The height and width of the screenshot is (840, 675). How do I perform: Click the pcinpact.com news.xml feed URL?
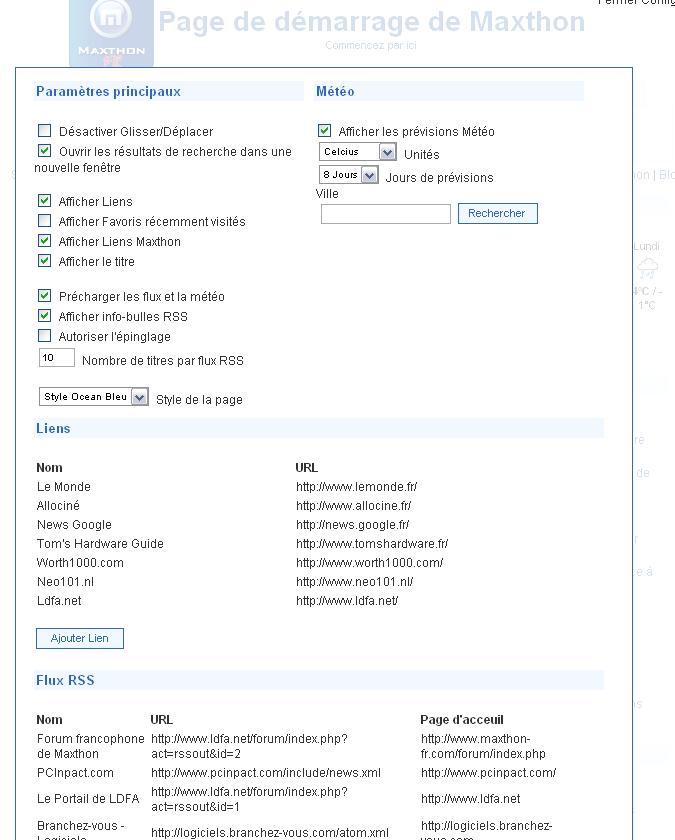point(266,773)
